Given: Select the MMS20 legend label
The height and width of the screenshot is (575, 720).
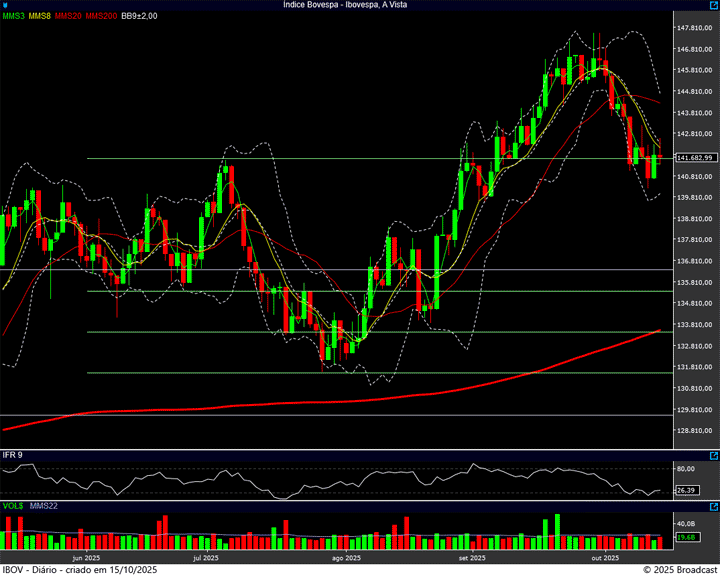Looking at the screenshot, I should [x=68, y=17].
